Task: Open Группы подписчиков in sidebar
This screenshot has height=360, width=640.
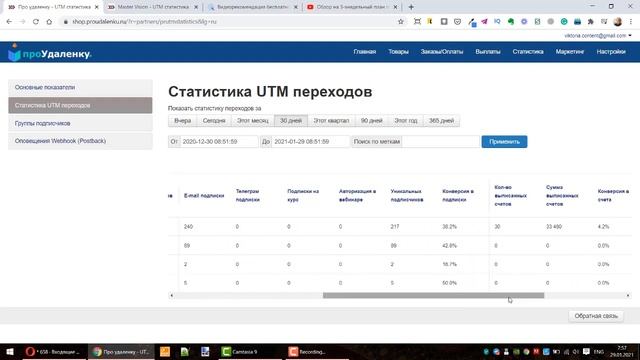Action: (80, 123)
